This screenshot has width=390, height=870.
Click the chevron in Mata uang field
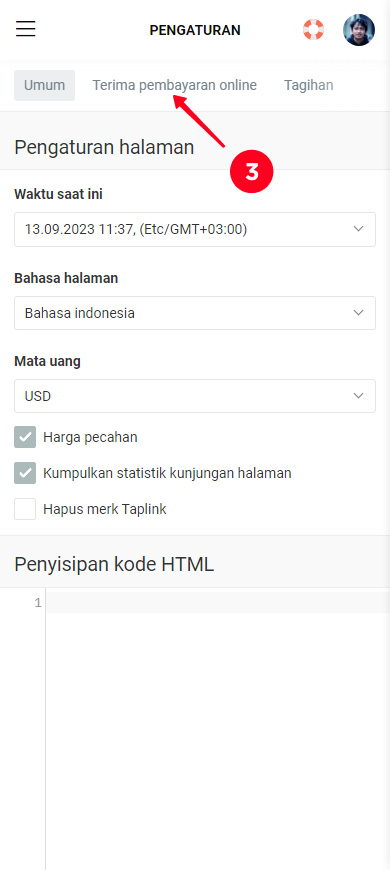[x=358, y=396]
